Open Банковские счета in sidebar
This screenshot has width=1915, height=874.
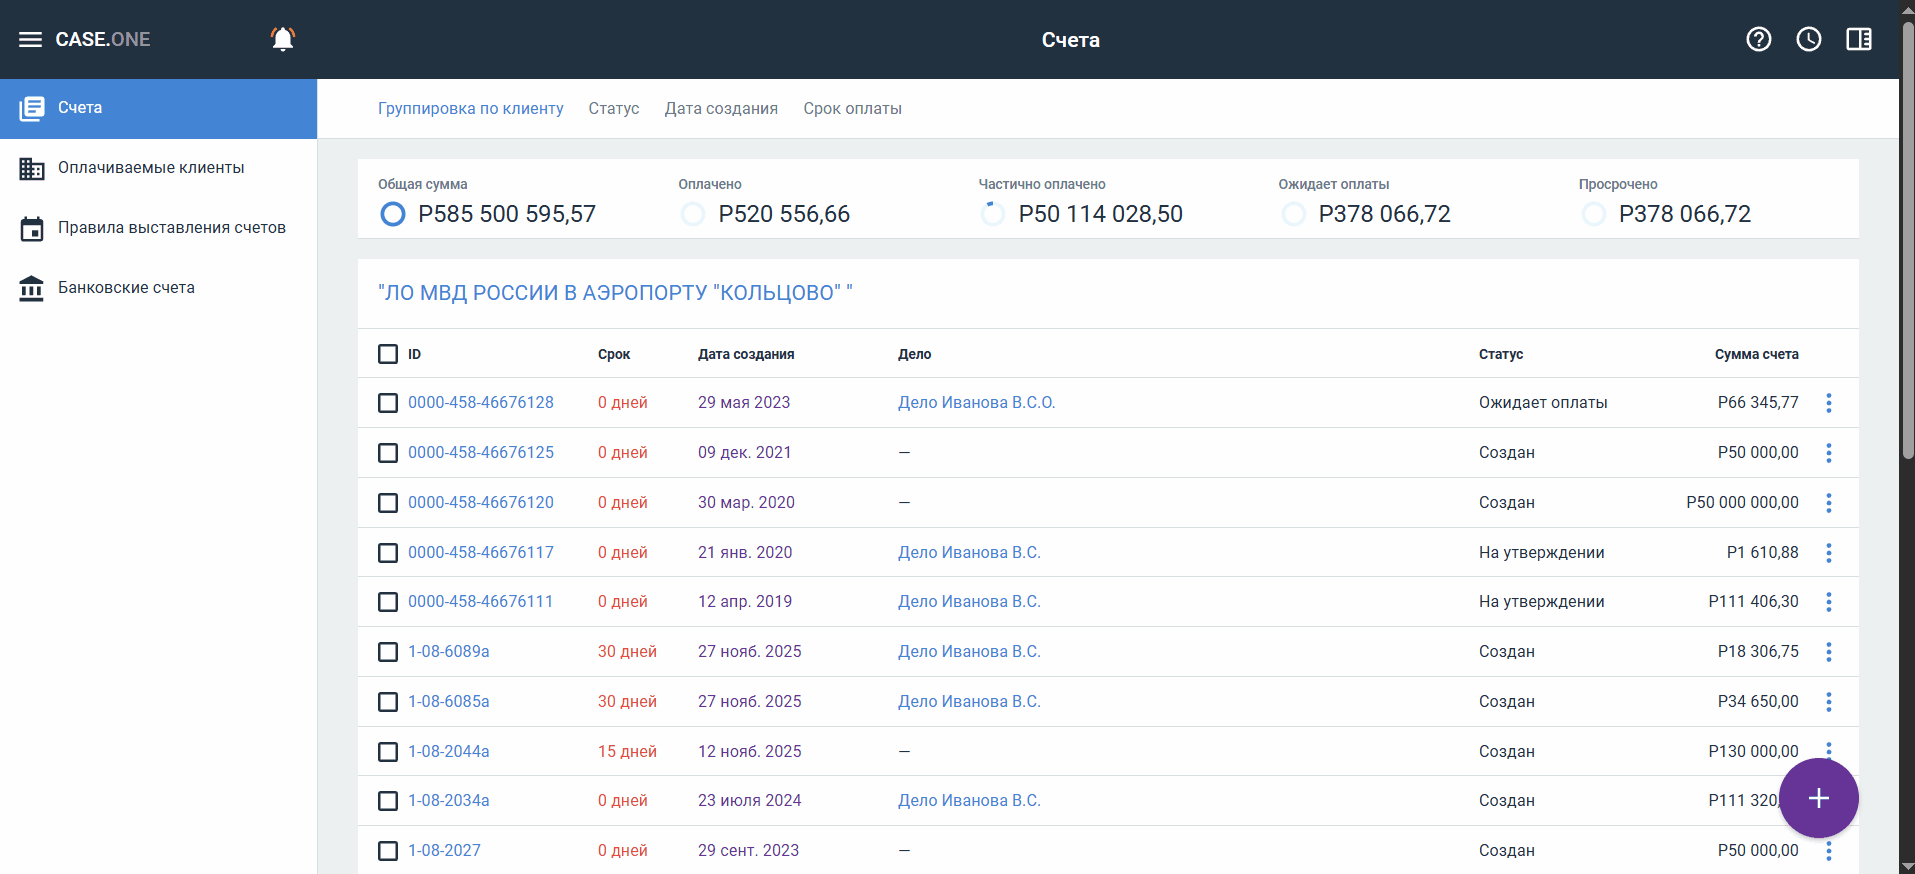tap(126, 288)
